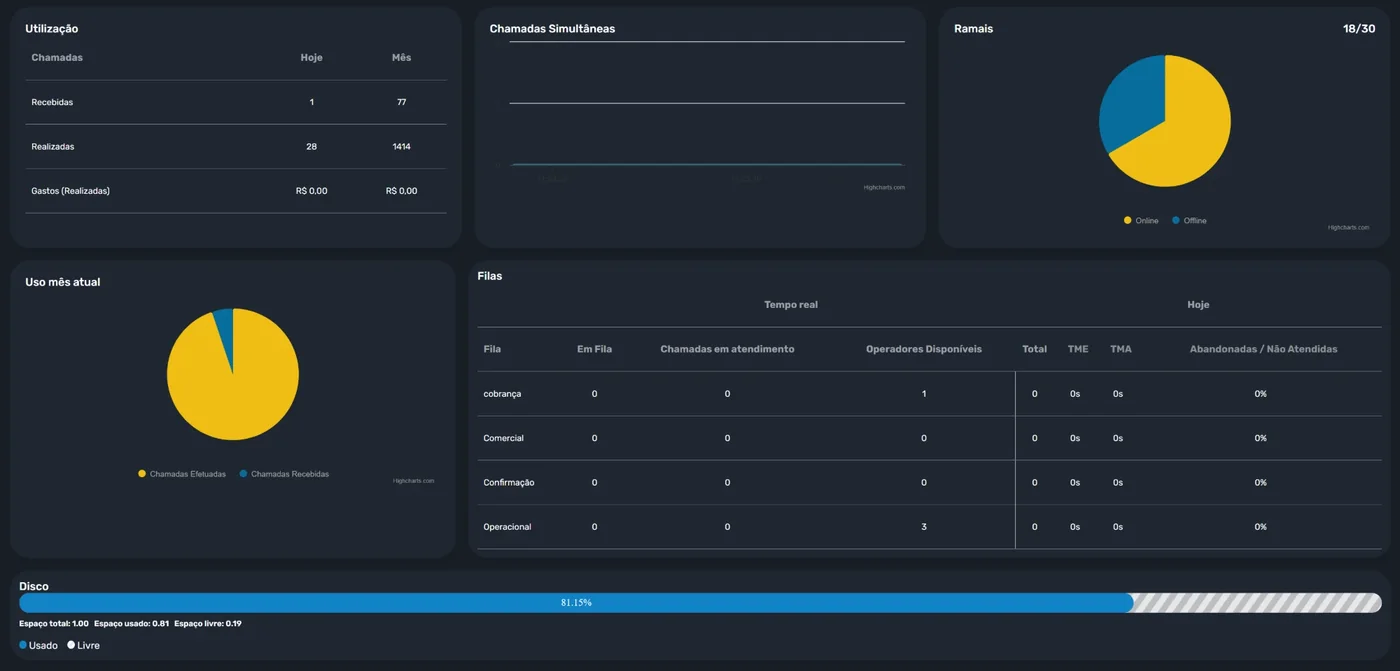
Task: Select the Total column header
Action: [1034, 349]
